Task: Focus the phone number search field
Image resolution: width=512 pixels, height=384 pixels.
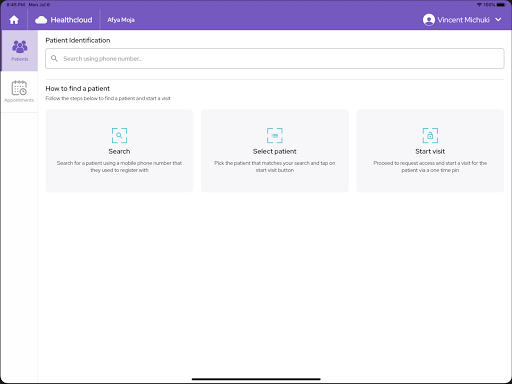Action: click(275, 59)
